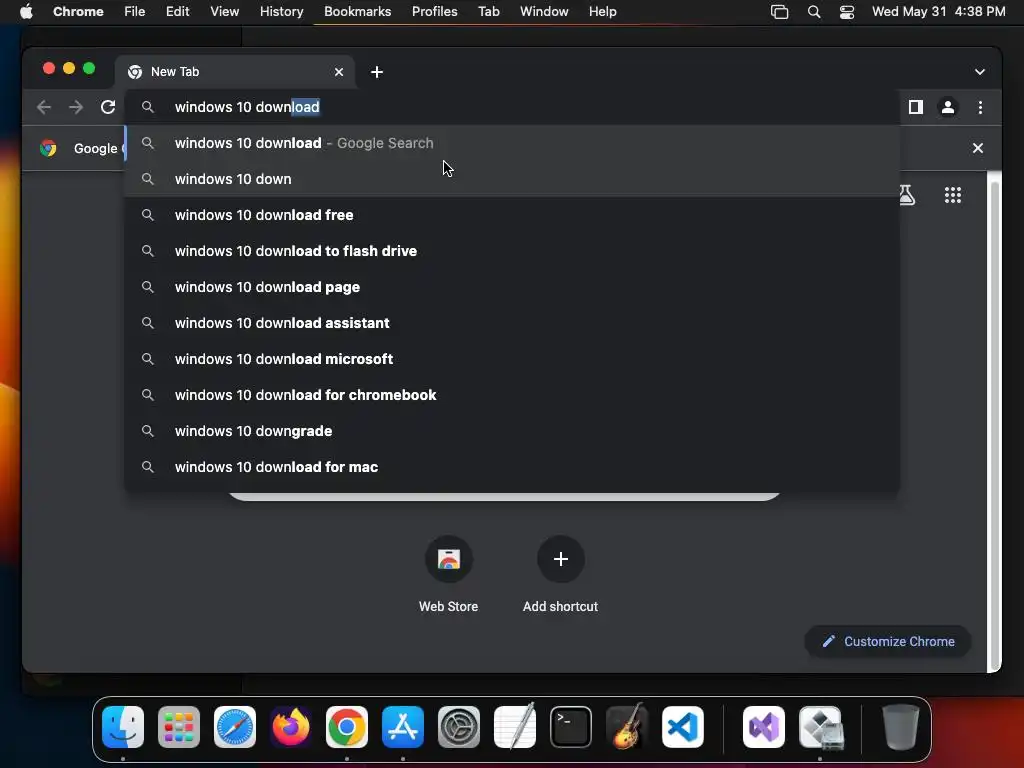Select suggestion "windows 10 download page"
This screenshot has height=768, width=1024.
(x=512, y=287)
